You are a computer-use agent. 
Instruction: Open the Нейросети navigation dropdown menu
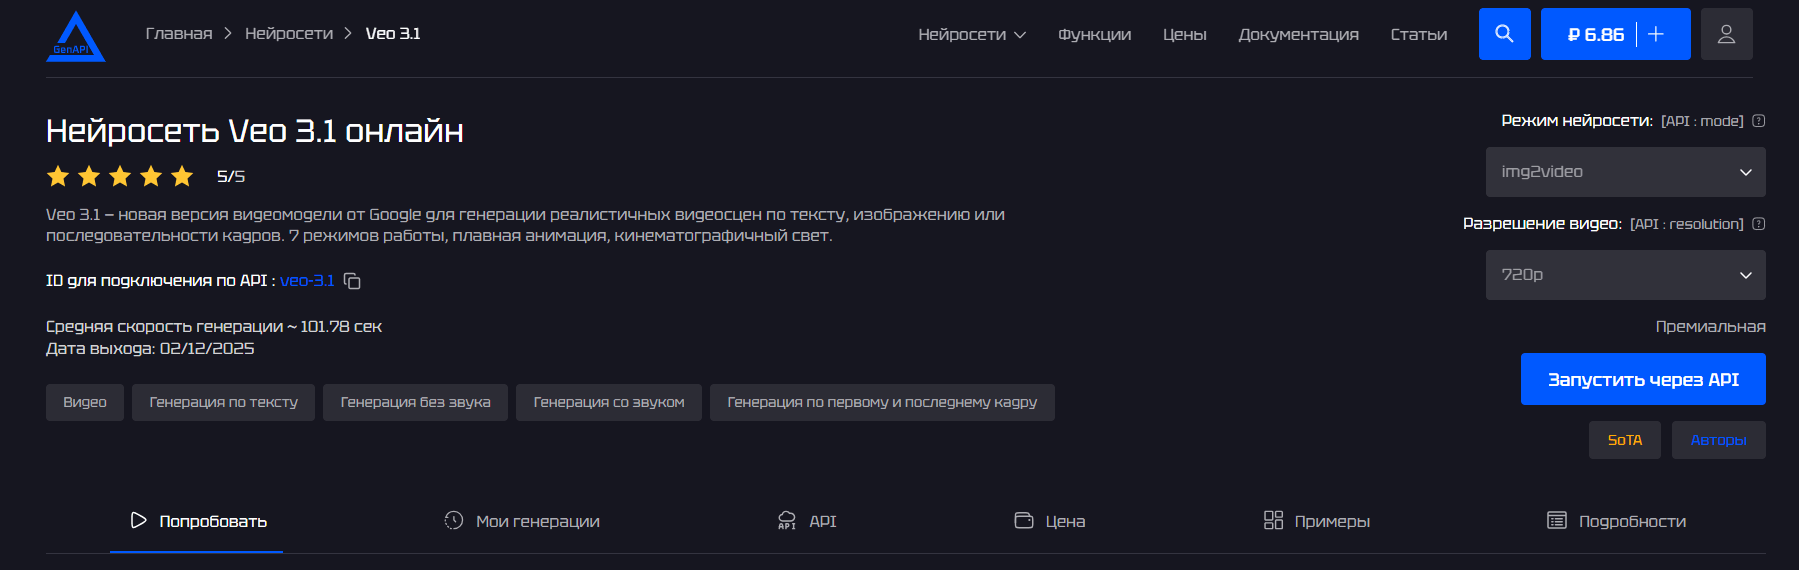pyautogui.click(x=972, y=34)
